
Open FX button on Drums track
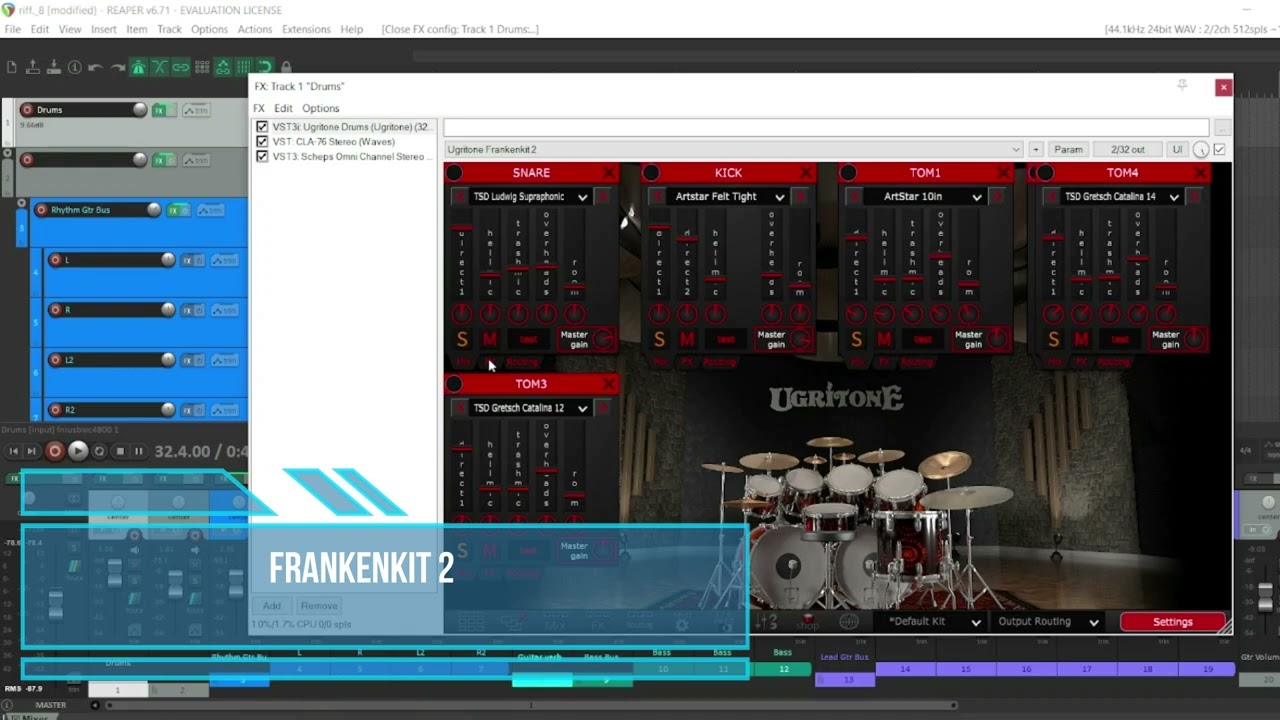click(160, 110)
